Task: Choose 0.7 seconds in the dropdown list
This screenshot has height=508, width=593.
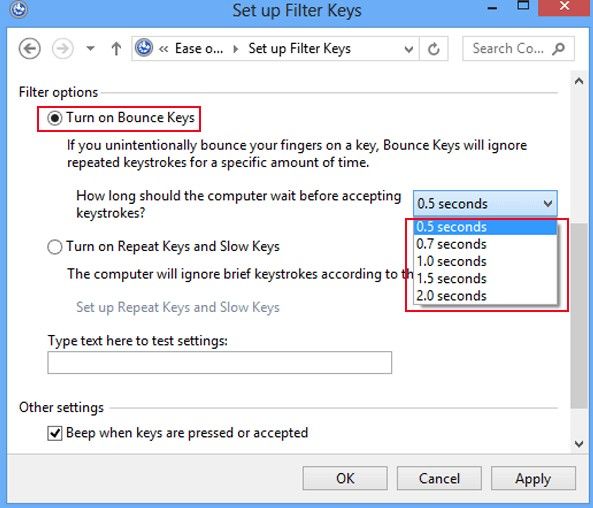Action: click(485, 244)
